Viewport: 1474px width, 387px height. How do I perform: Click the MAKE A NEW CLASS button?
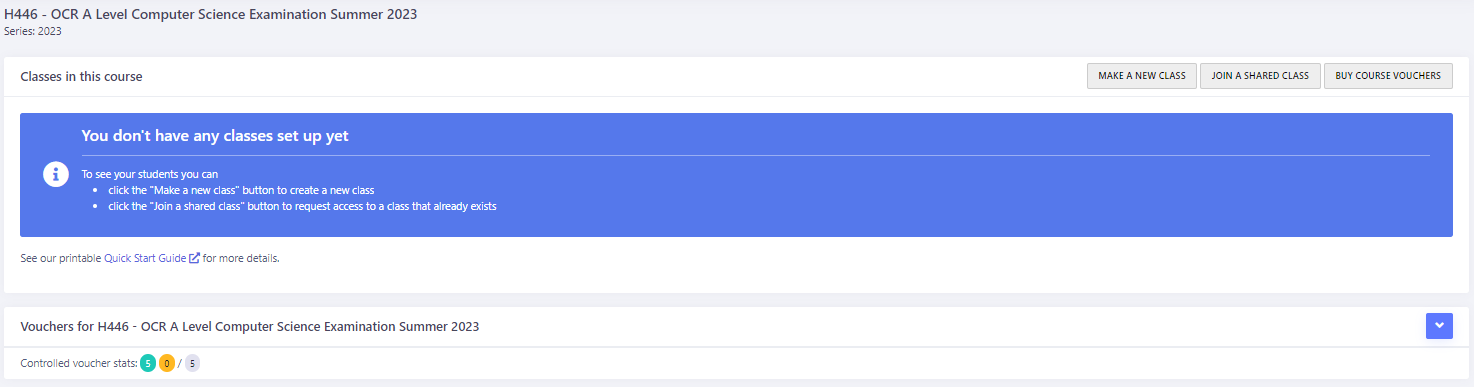pos(1141,76)
